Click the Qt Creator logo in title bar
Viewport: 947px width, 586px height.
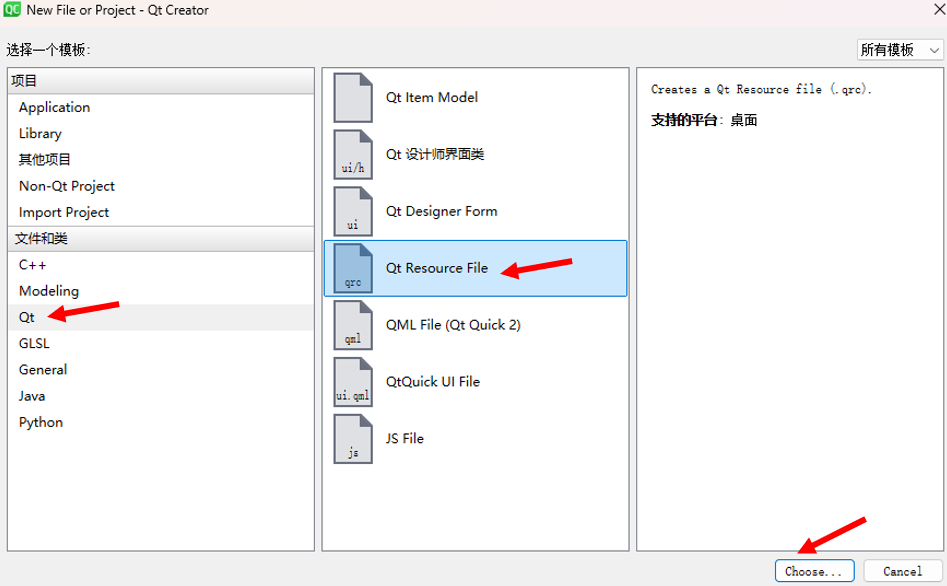(12, 10)
